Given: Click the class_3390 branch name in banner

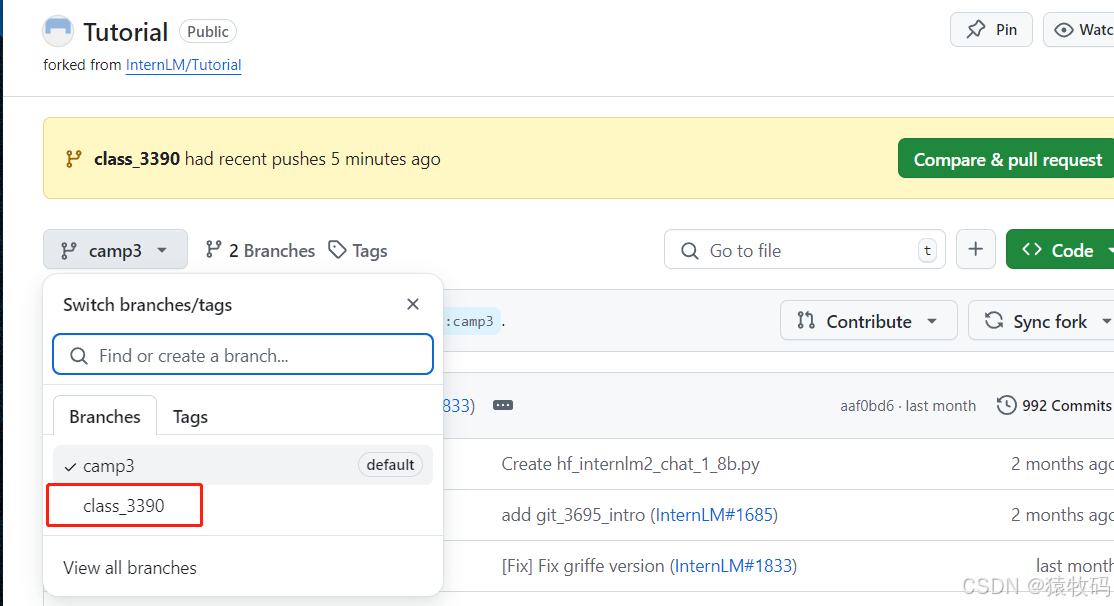Looking at the screenshot, I should point(136,158).
